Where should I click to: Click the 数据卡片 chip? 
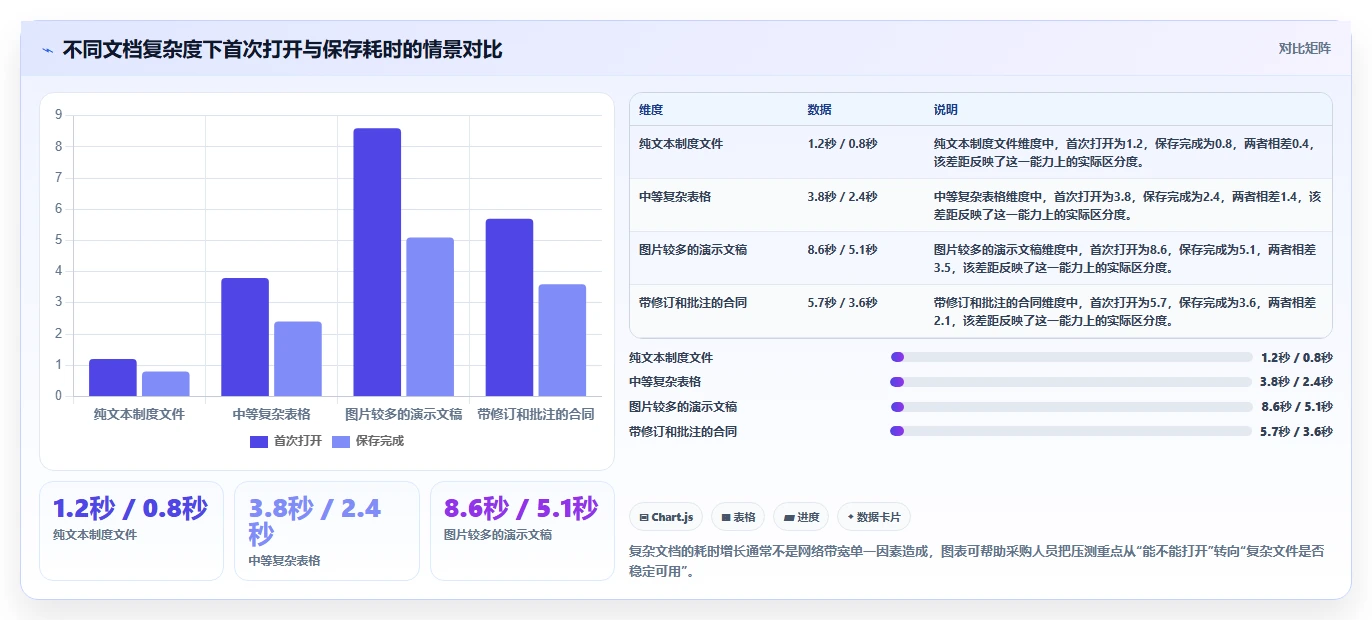(874, 517)
